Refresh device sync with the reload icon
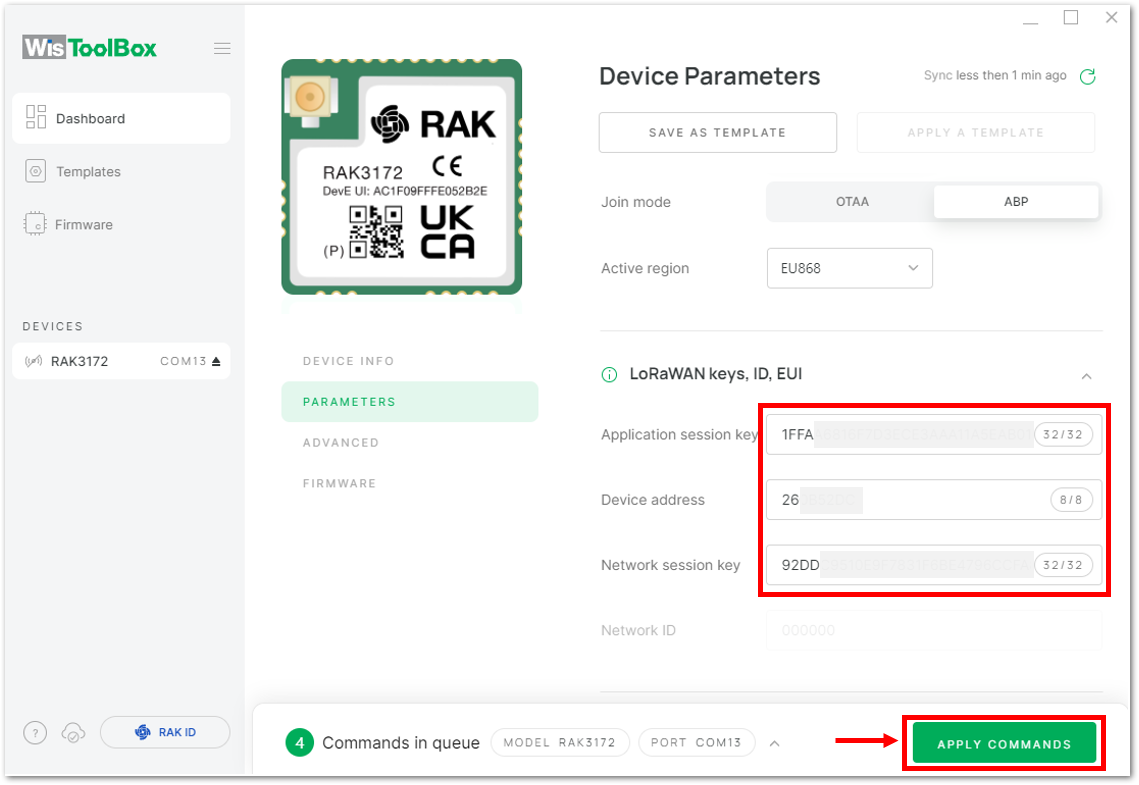Screen dimensions: 1139x785 [1087, 76]
